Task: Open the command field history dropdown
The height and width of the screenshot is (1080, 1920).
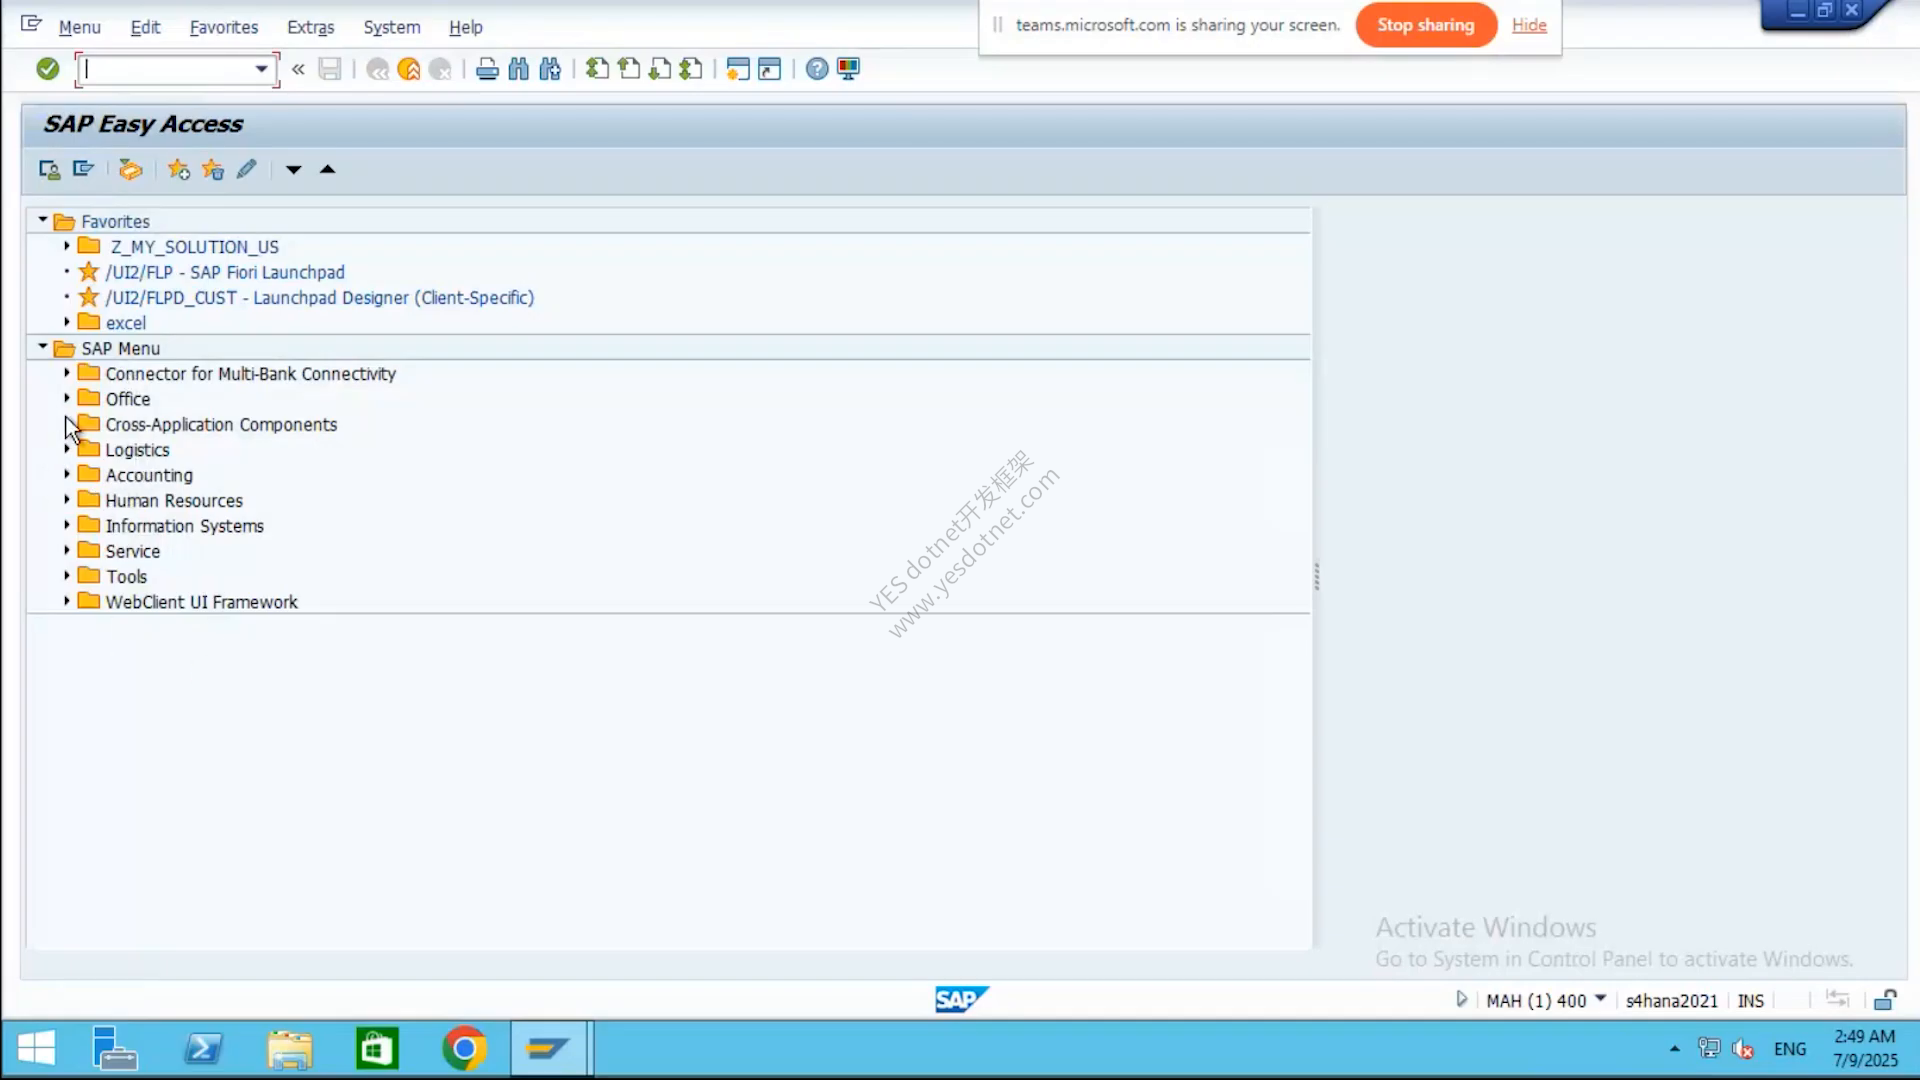Action: pyautogui.click(x=261, y=69)
